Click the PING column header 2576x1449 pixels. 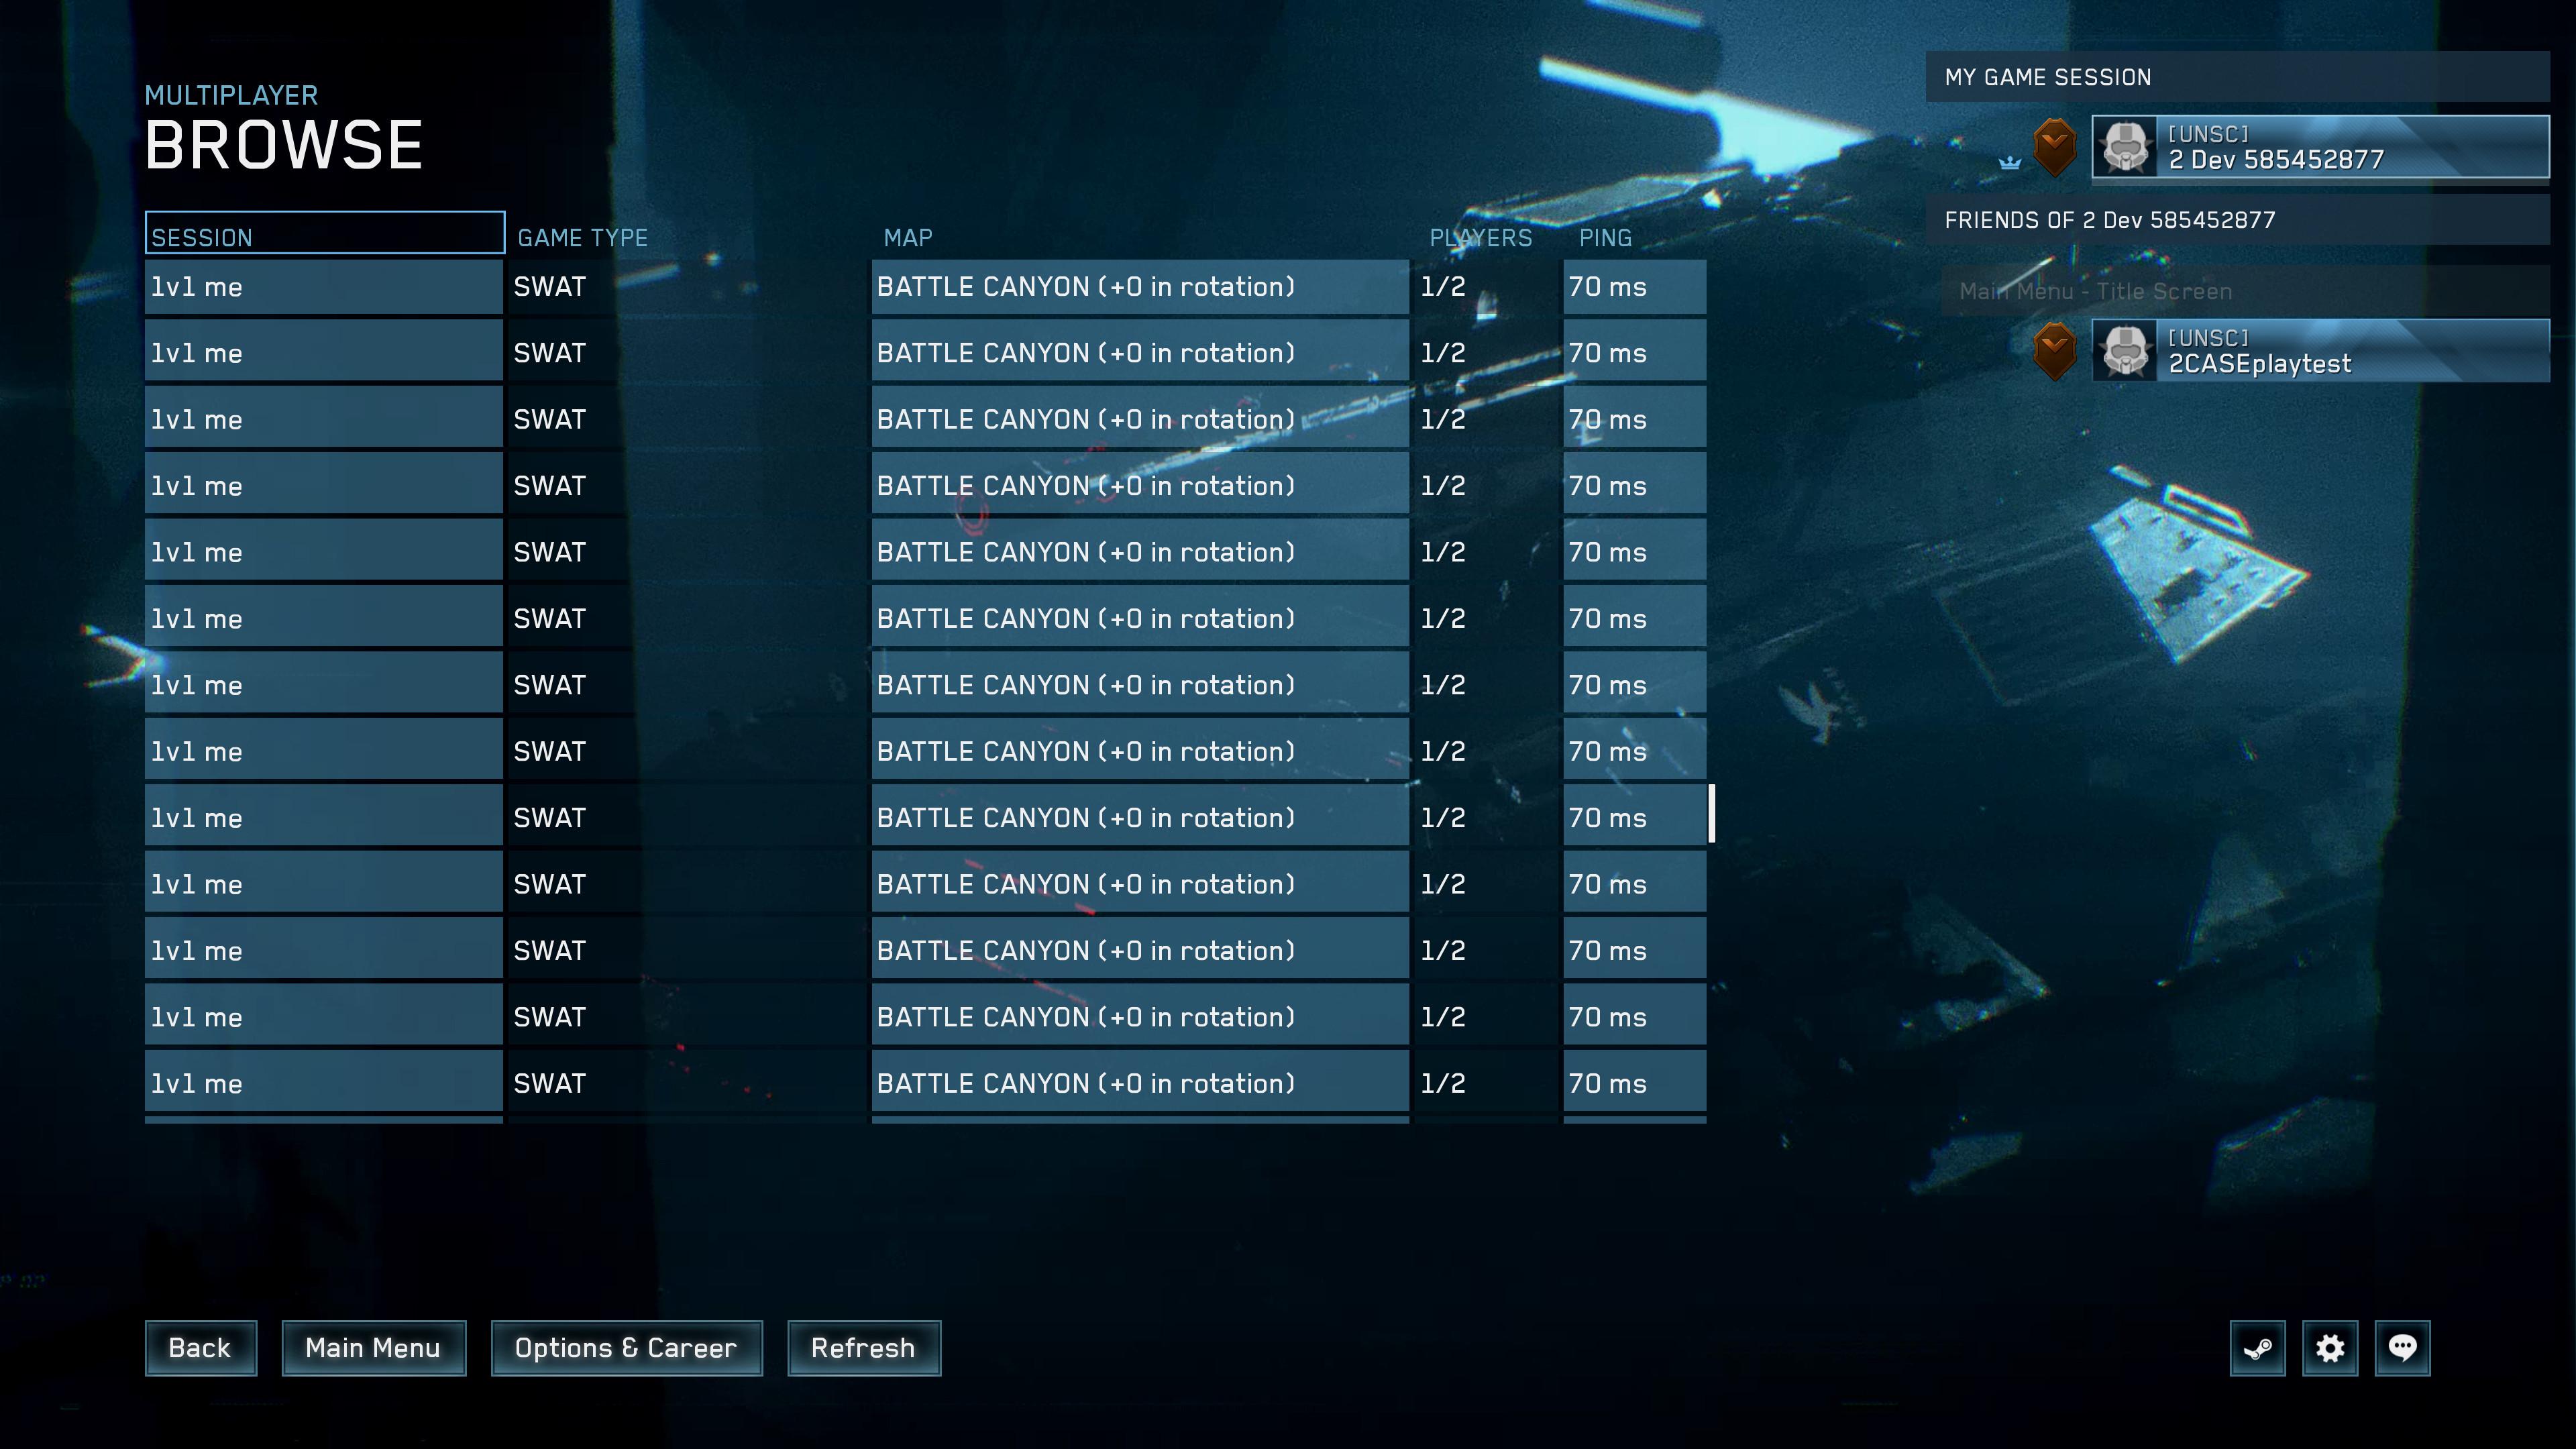(x=1601, y=235)
